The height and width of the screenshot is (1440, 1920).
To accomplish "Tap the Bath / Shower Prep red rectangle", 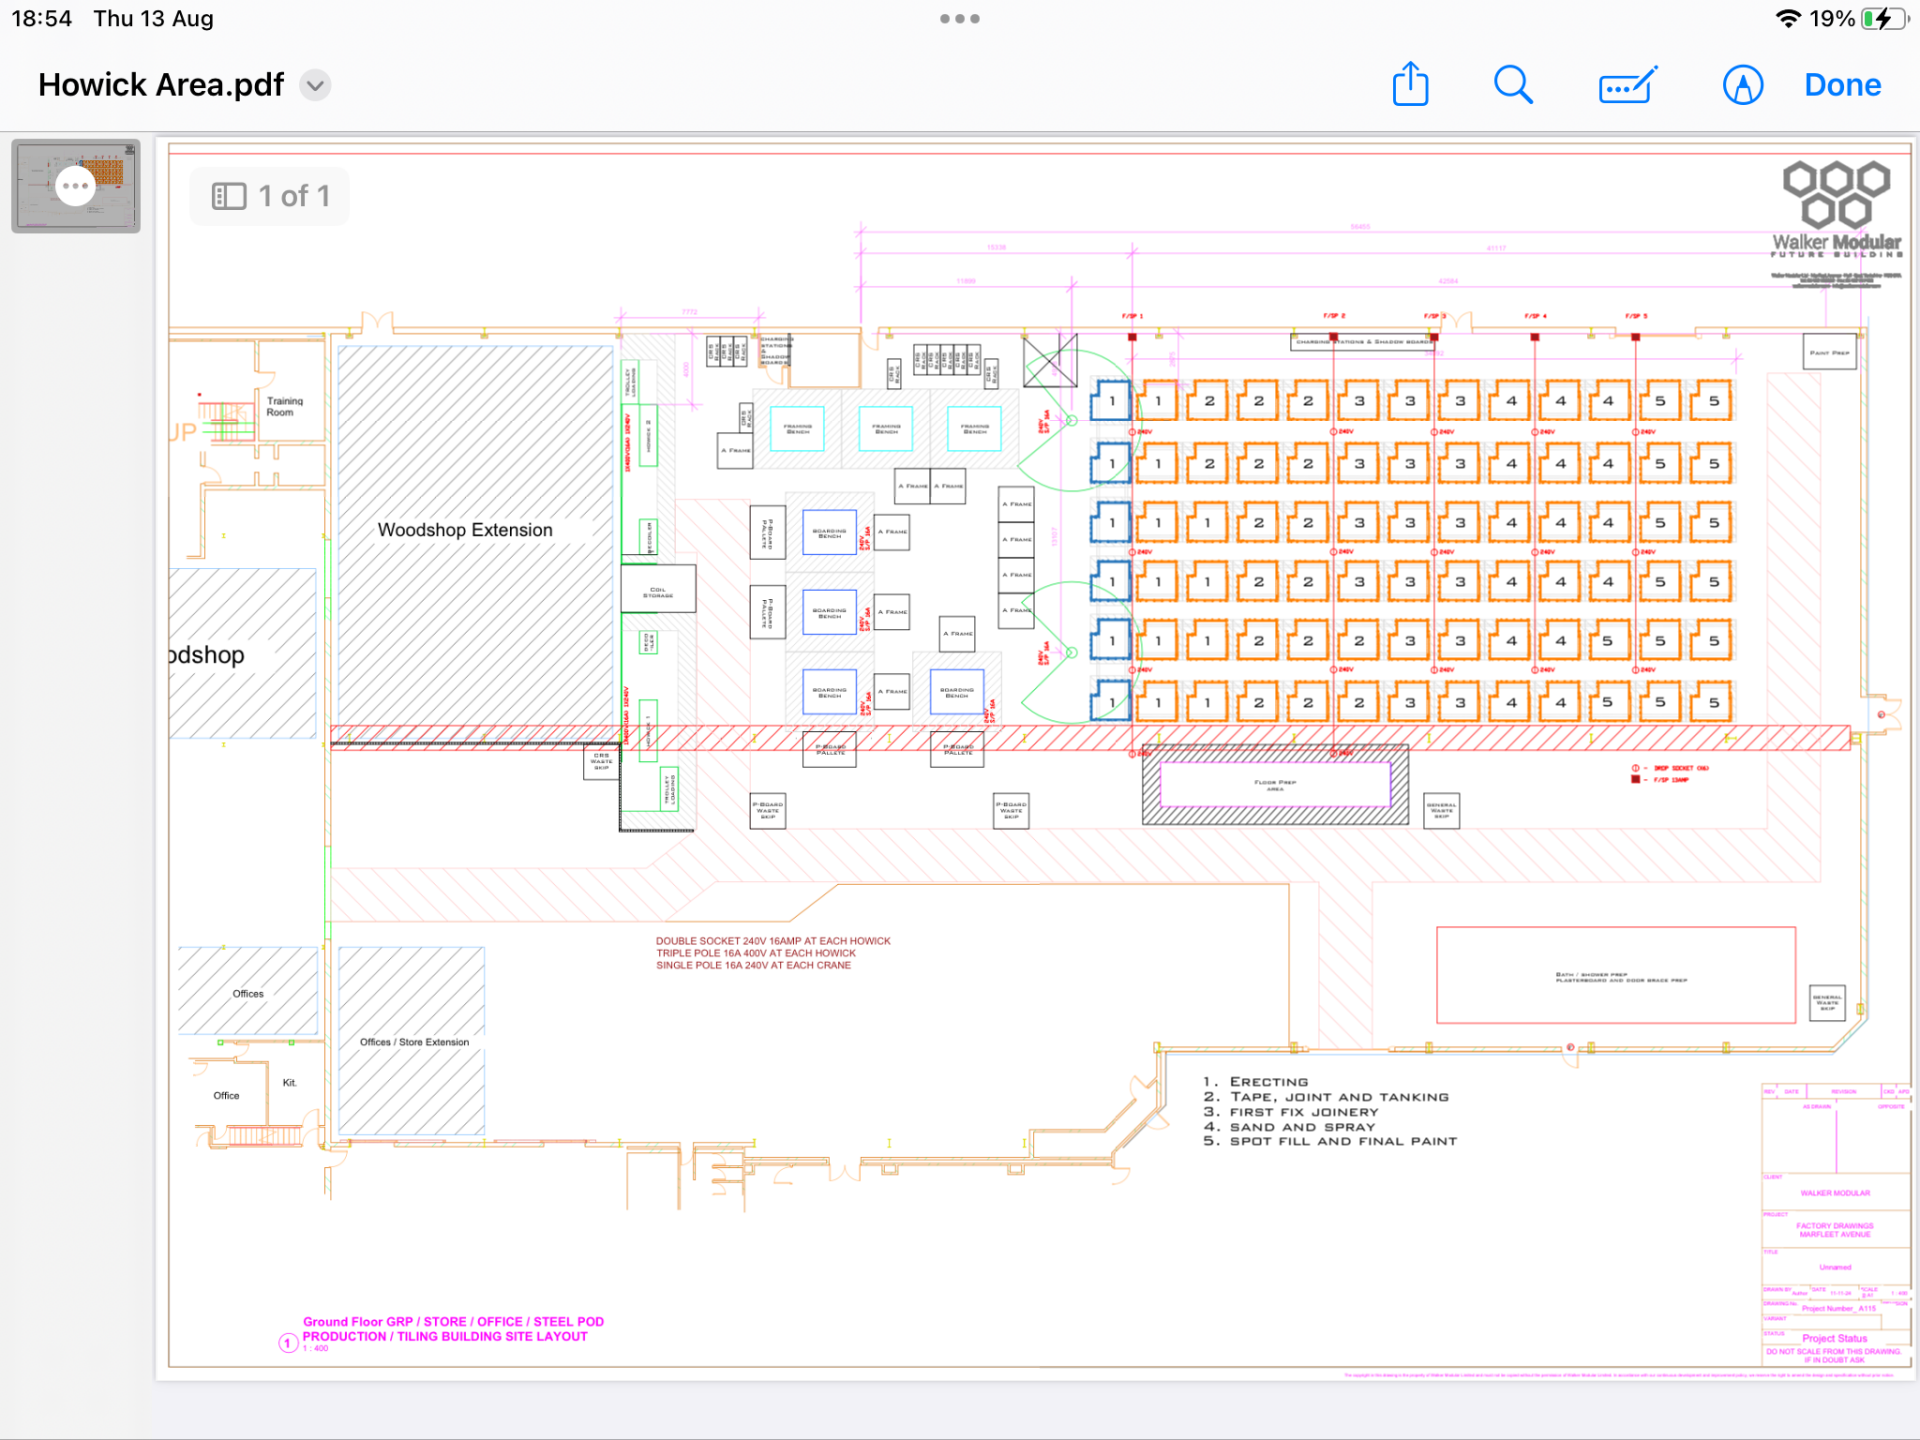I will (1616, 975).
